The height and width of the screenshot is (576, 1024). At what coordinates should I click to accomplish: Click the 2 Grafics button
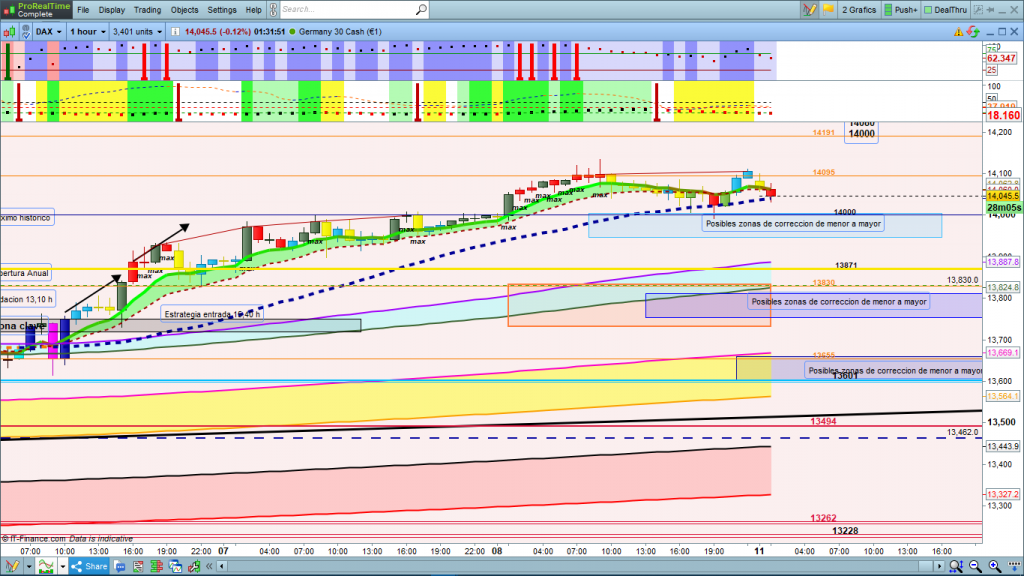click(858, 10)
